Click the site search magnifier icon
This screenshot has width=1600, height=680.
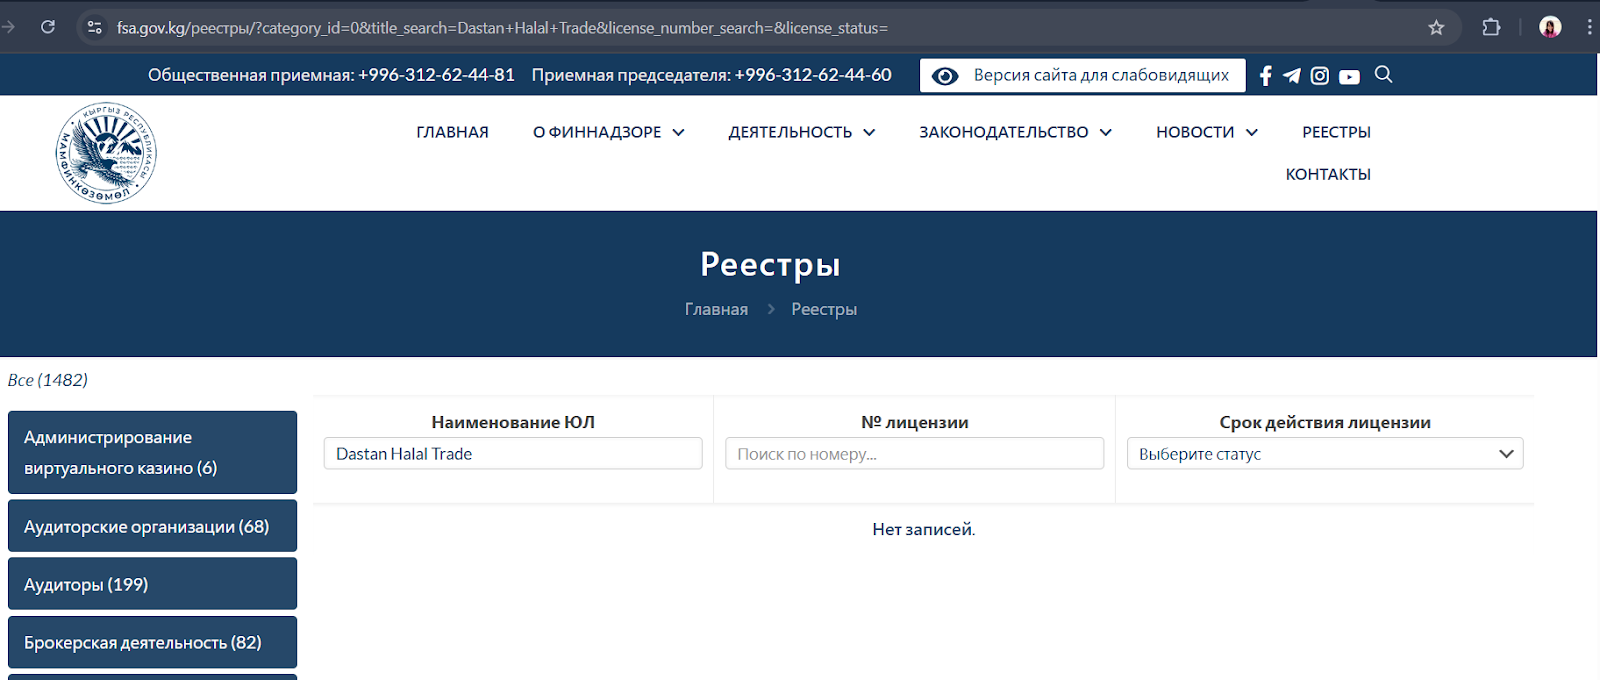[1384, 74]
